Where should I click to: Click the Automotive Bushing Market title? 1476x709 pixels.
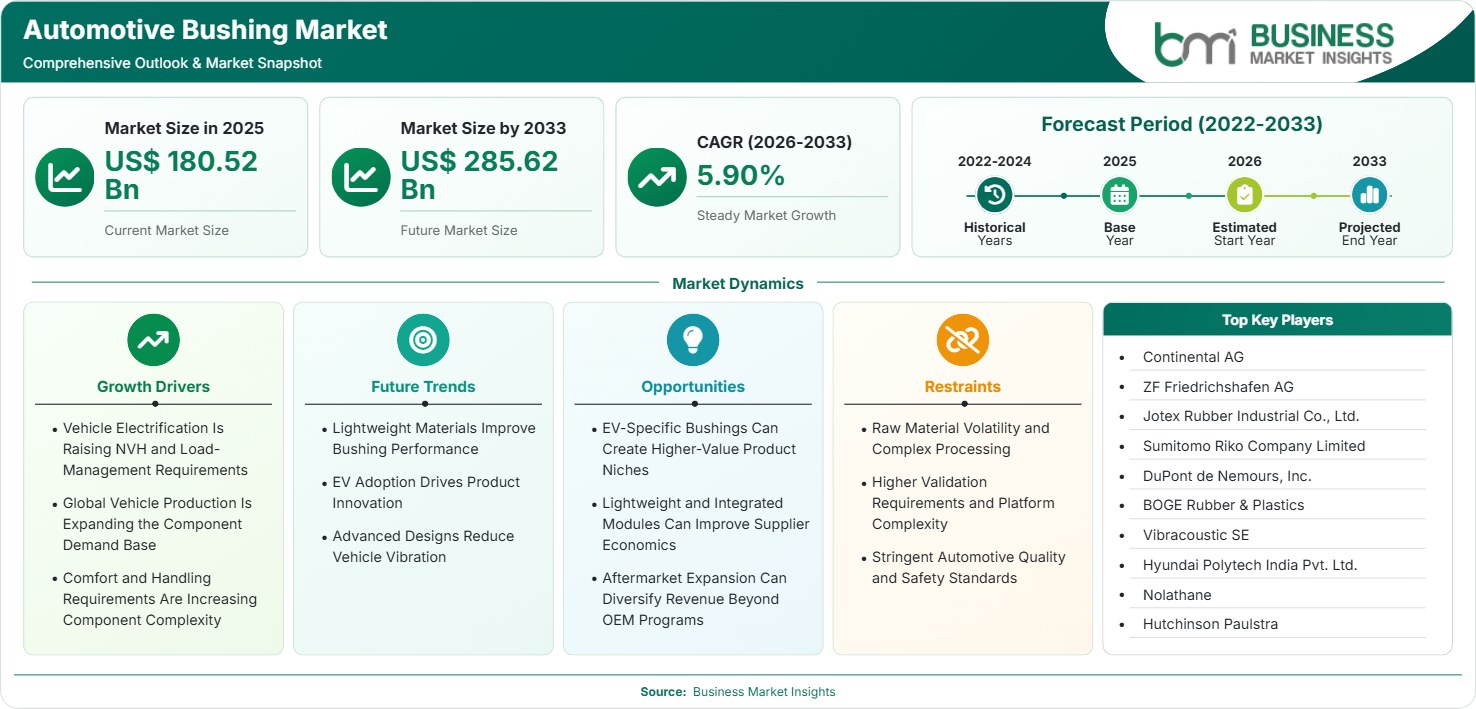[205, 30]
